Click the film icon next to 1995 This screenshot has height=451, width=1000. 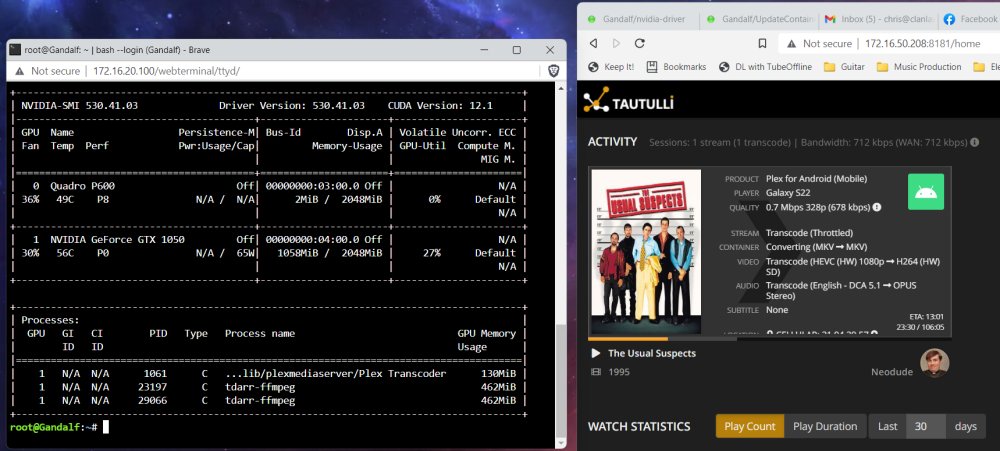(596, 371)
